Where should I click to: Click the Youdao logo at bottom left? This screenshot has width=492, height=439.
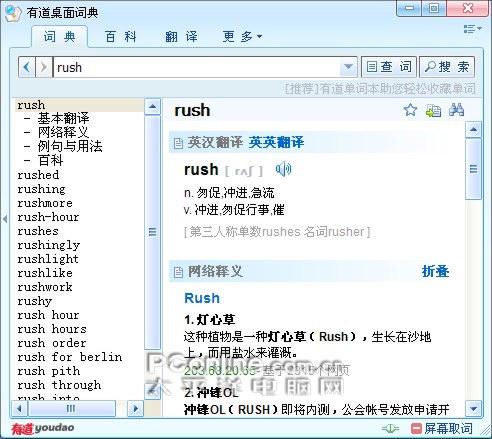click(x=42, y=428)
